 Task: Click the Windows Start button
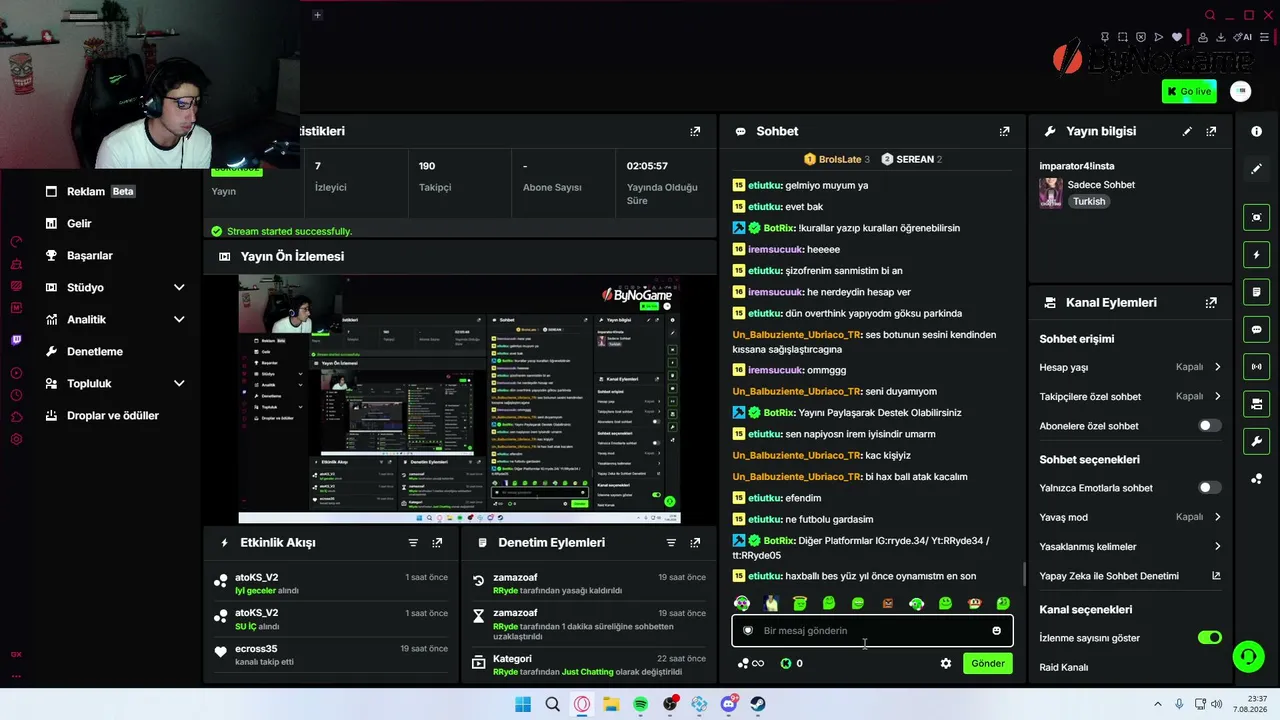523,704
